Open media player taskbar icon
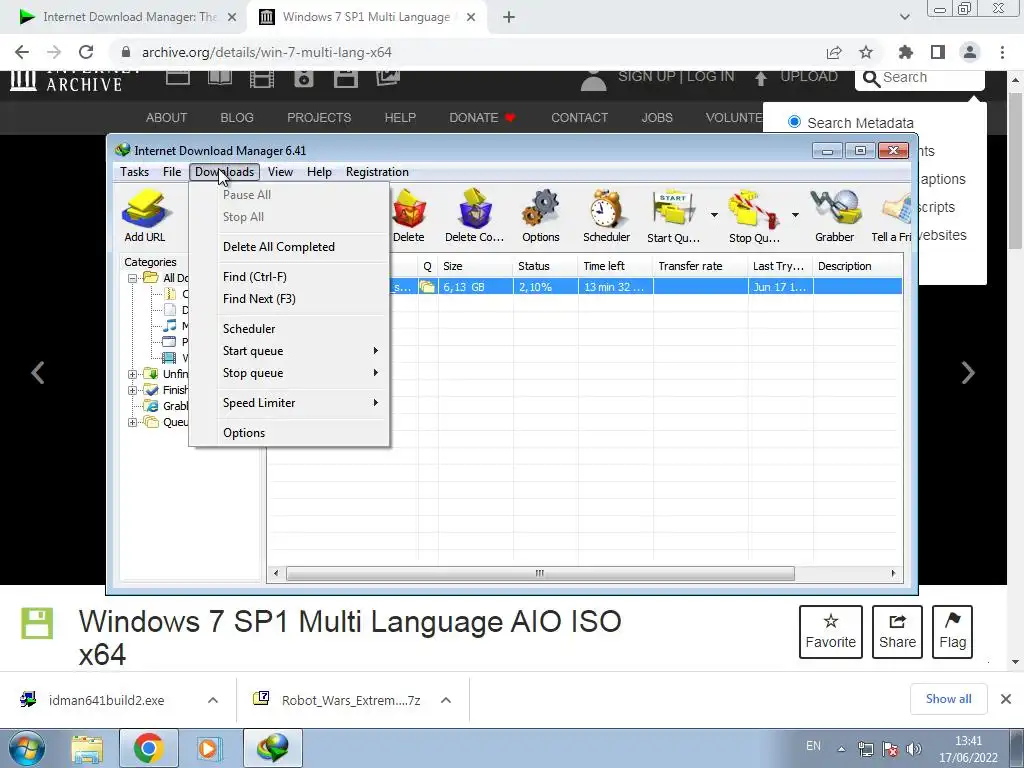1024x768 pixels. click(209, 748)
